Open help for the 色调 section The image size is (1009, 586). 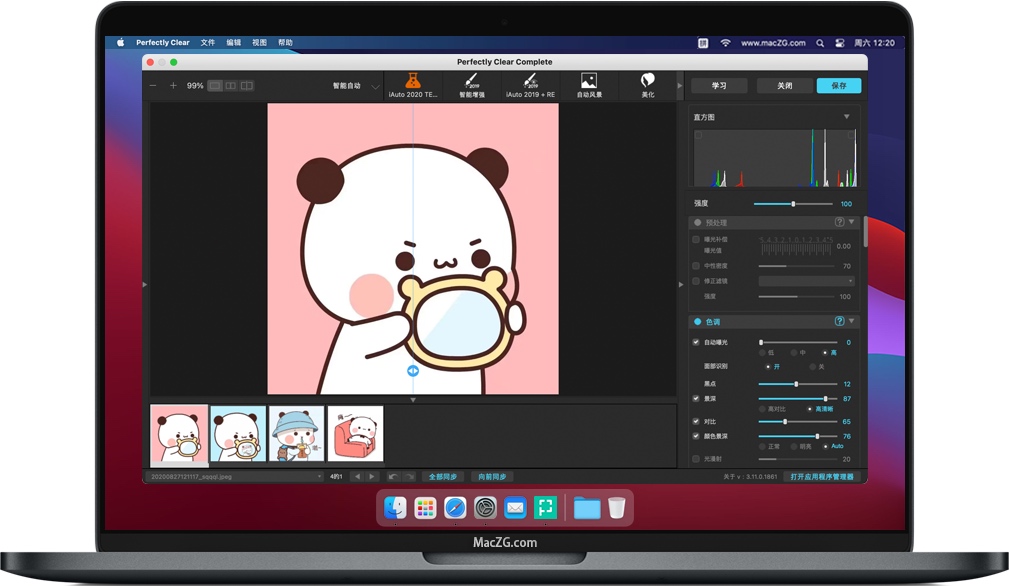click(x=839, y=321)
